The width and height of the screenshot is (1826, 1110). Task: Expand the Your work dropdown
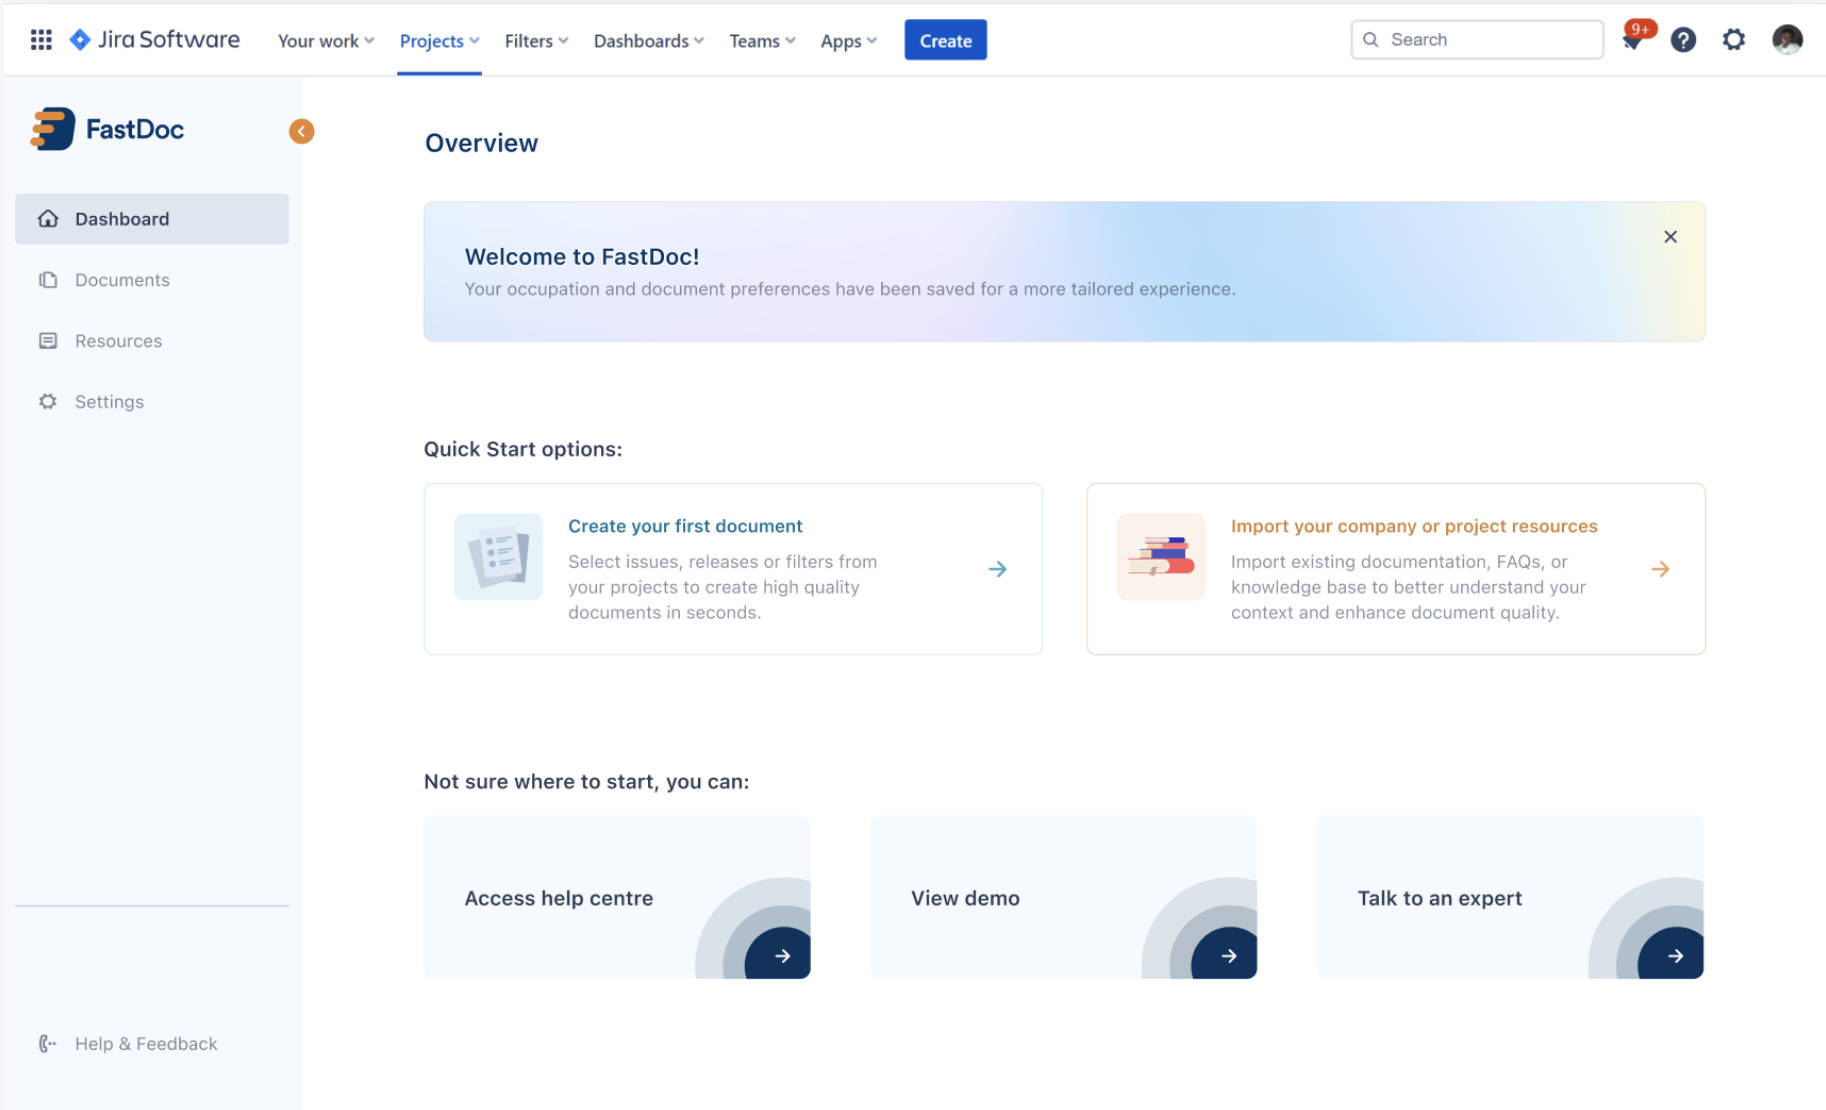tap(326, 41)
